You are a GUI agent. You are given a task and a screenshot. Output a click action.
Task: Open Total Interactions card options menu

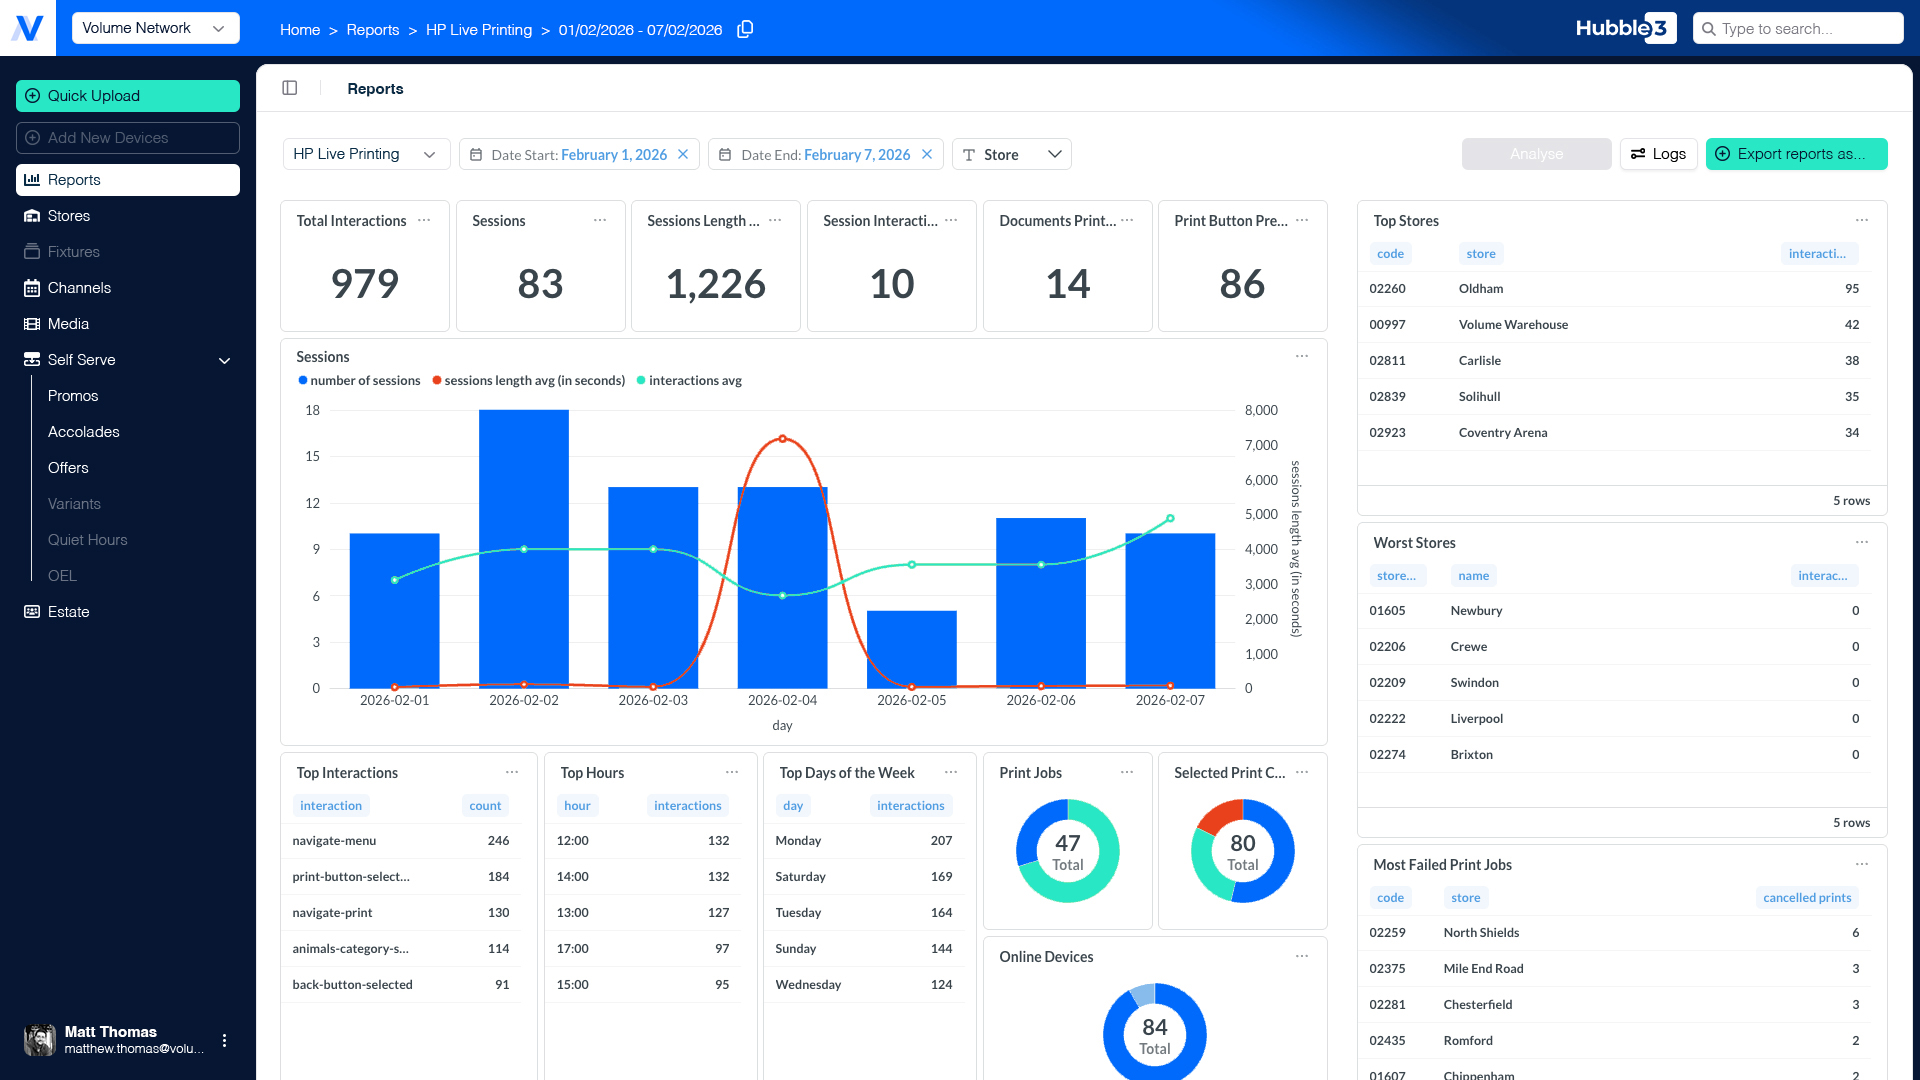(424, 220)
